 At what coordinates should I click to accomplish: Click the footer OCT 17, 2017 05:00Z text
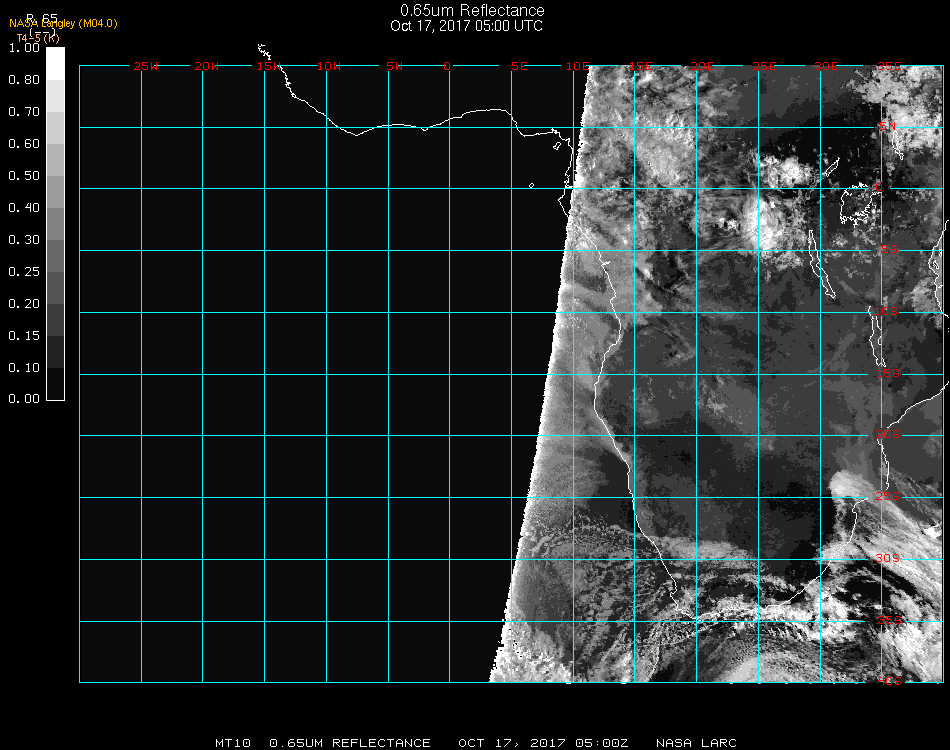pyautogui.click(x=543, y=743)
